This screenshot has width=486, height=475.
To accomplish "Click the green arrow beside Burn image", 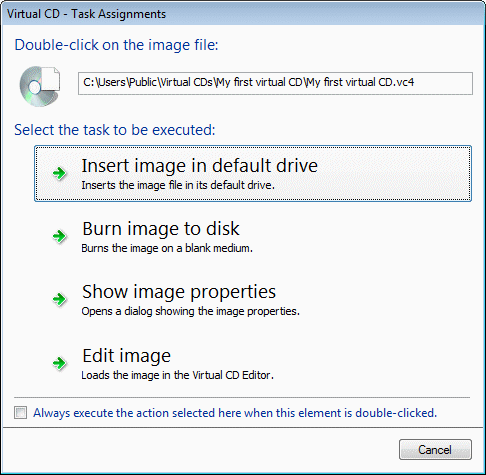I will point(60,236).
